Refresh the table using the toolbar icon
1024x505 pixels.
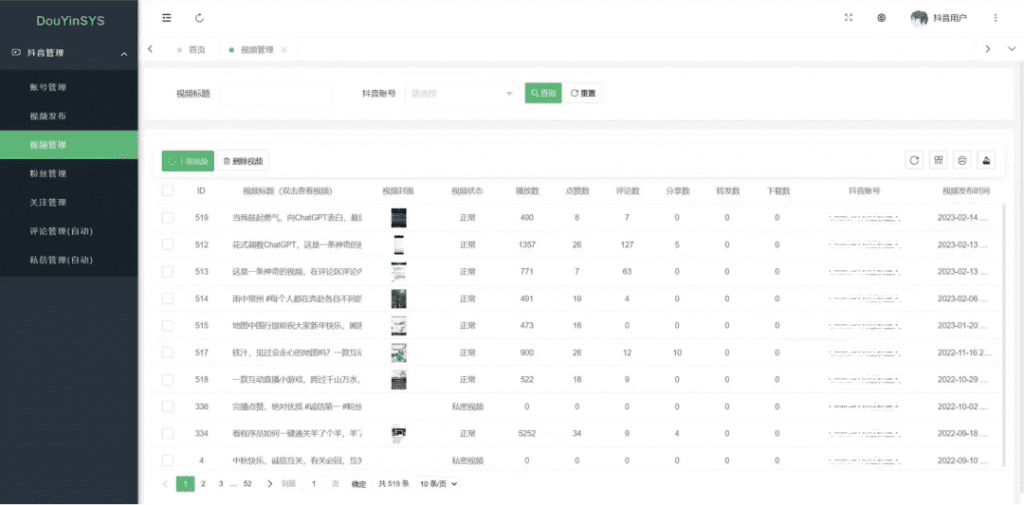tap(913, 160)
